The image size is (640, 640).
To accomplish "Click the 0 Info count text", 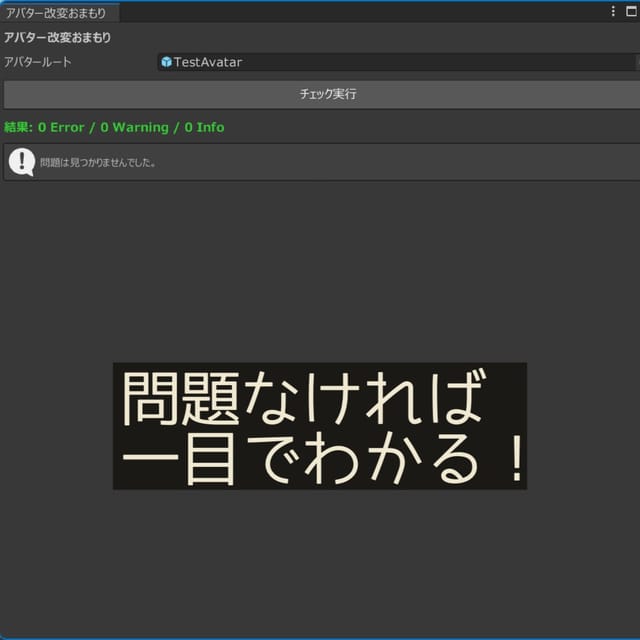I will click(x=204, y=127).
